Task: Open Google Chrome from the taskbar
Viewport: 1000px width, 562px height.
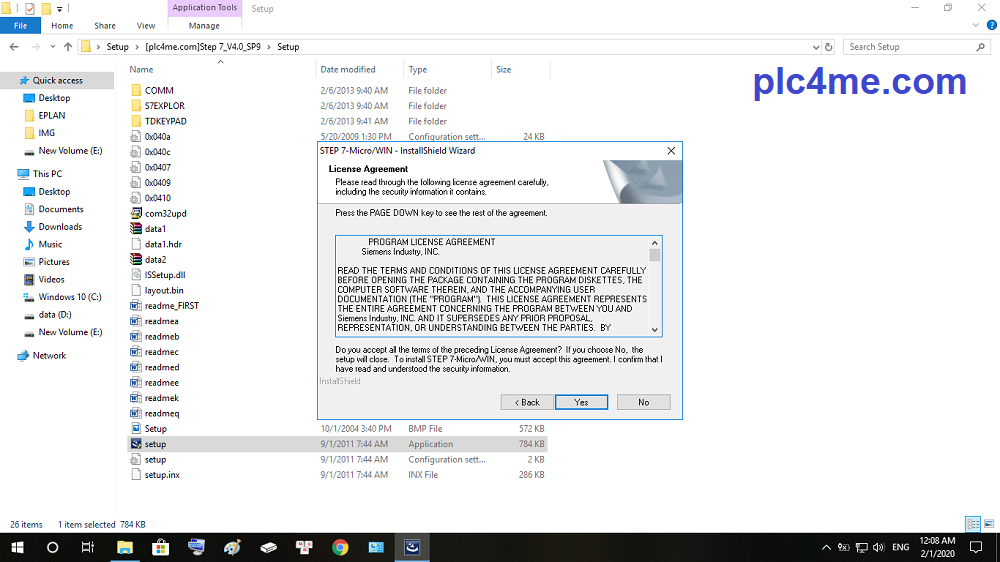Action: (340, 547)
